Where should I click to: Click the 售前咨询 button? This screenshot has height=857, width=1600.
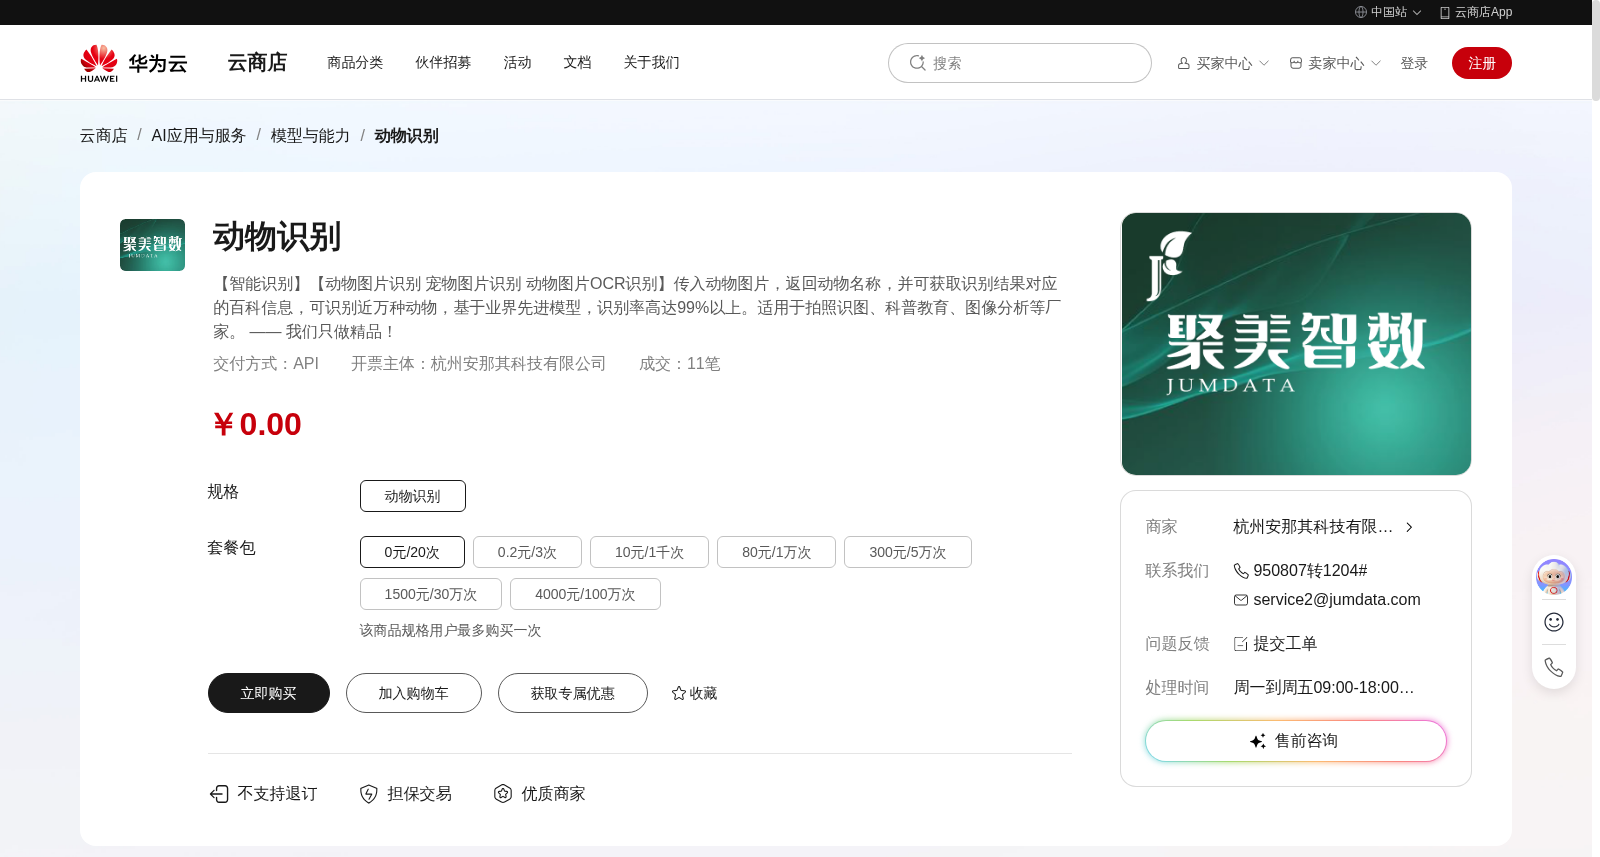(x=1296, y=741)
